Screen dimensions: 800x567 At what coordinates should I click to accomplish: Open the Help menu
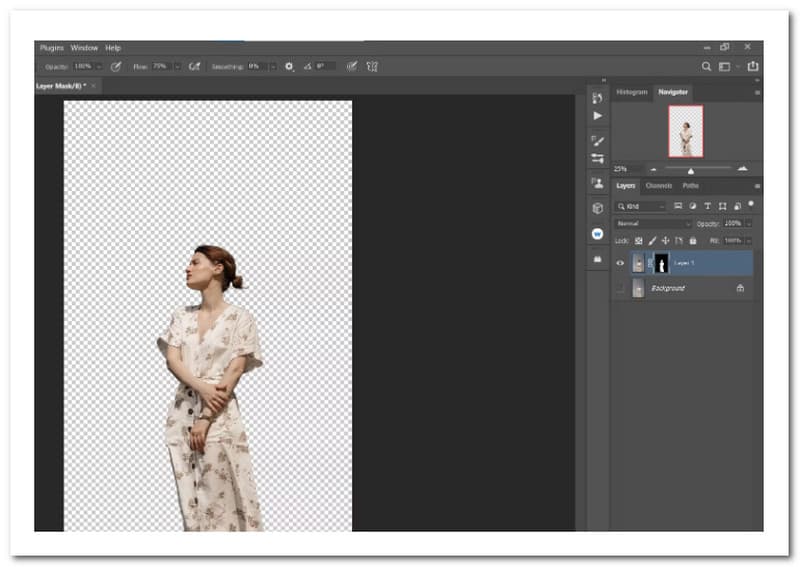click(x=113, y=48)
